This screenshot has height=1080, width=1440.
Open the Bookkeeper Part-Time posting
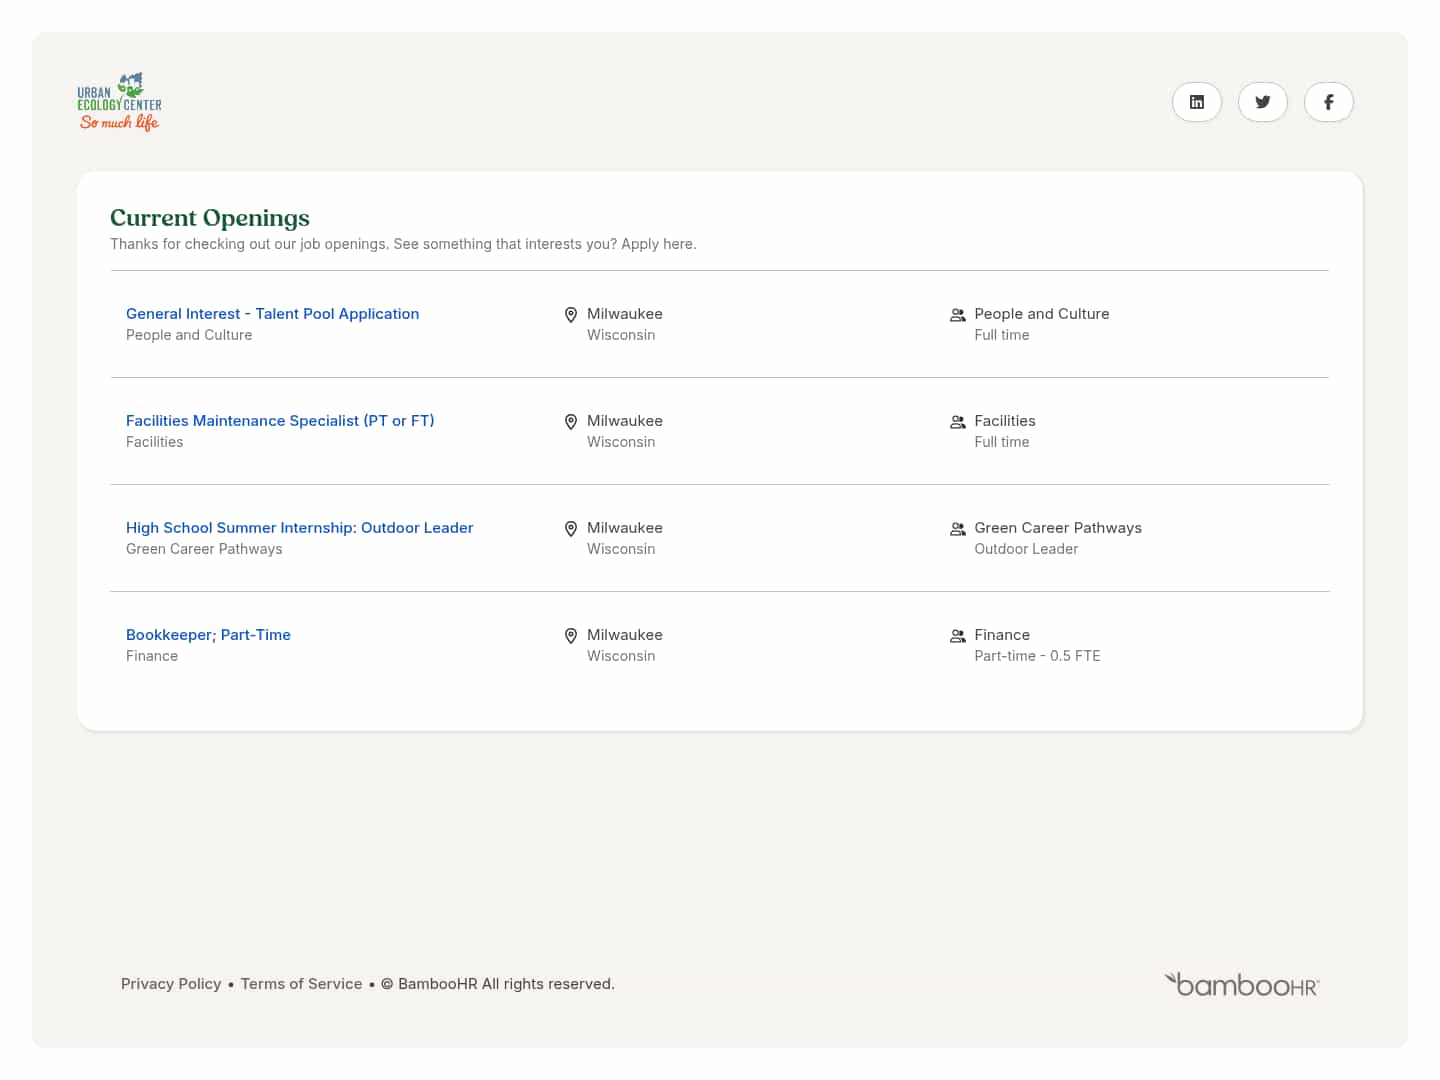[x=208, y=634]
